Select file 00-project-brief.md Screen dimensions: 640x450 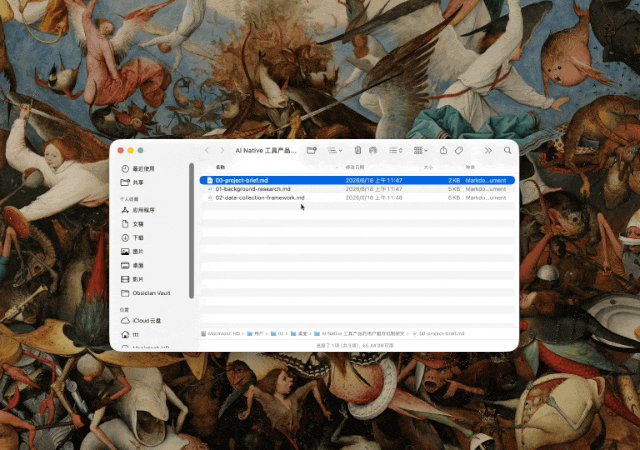coord(357,180)
